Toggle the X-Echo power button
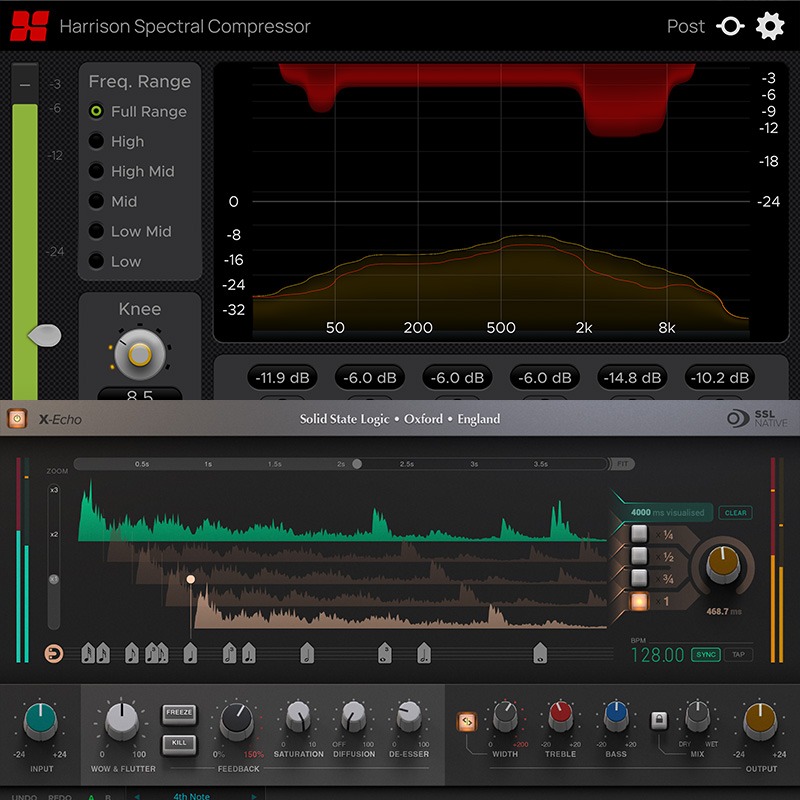800x800 pixels. point(17,419)
